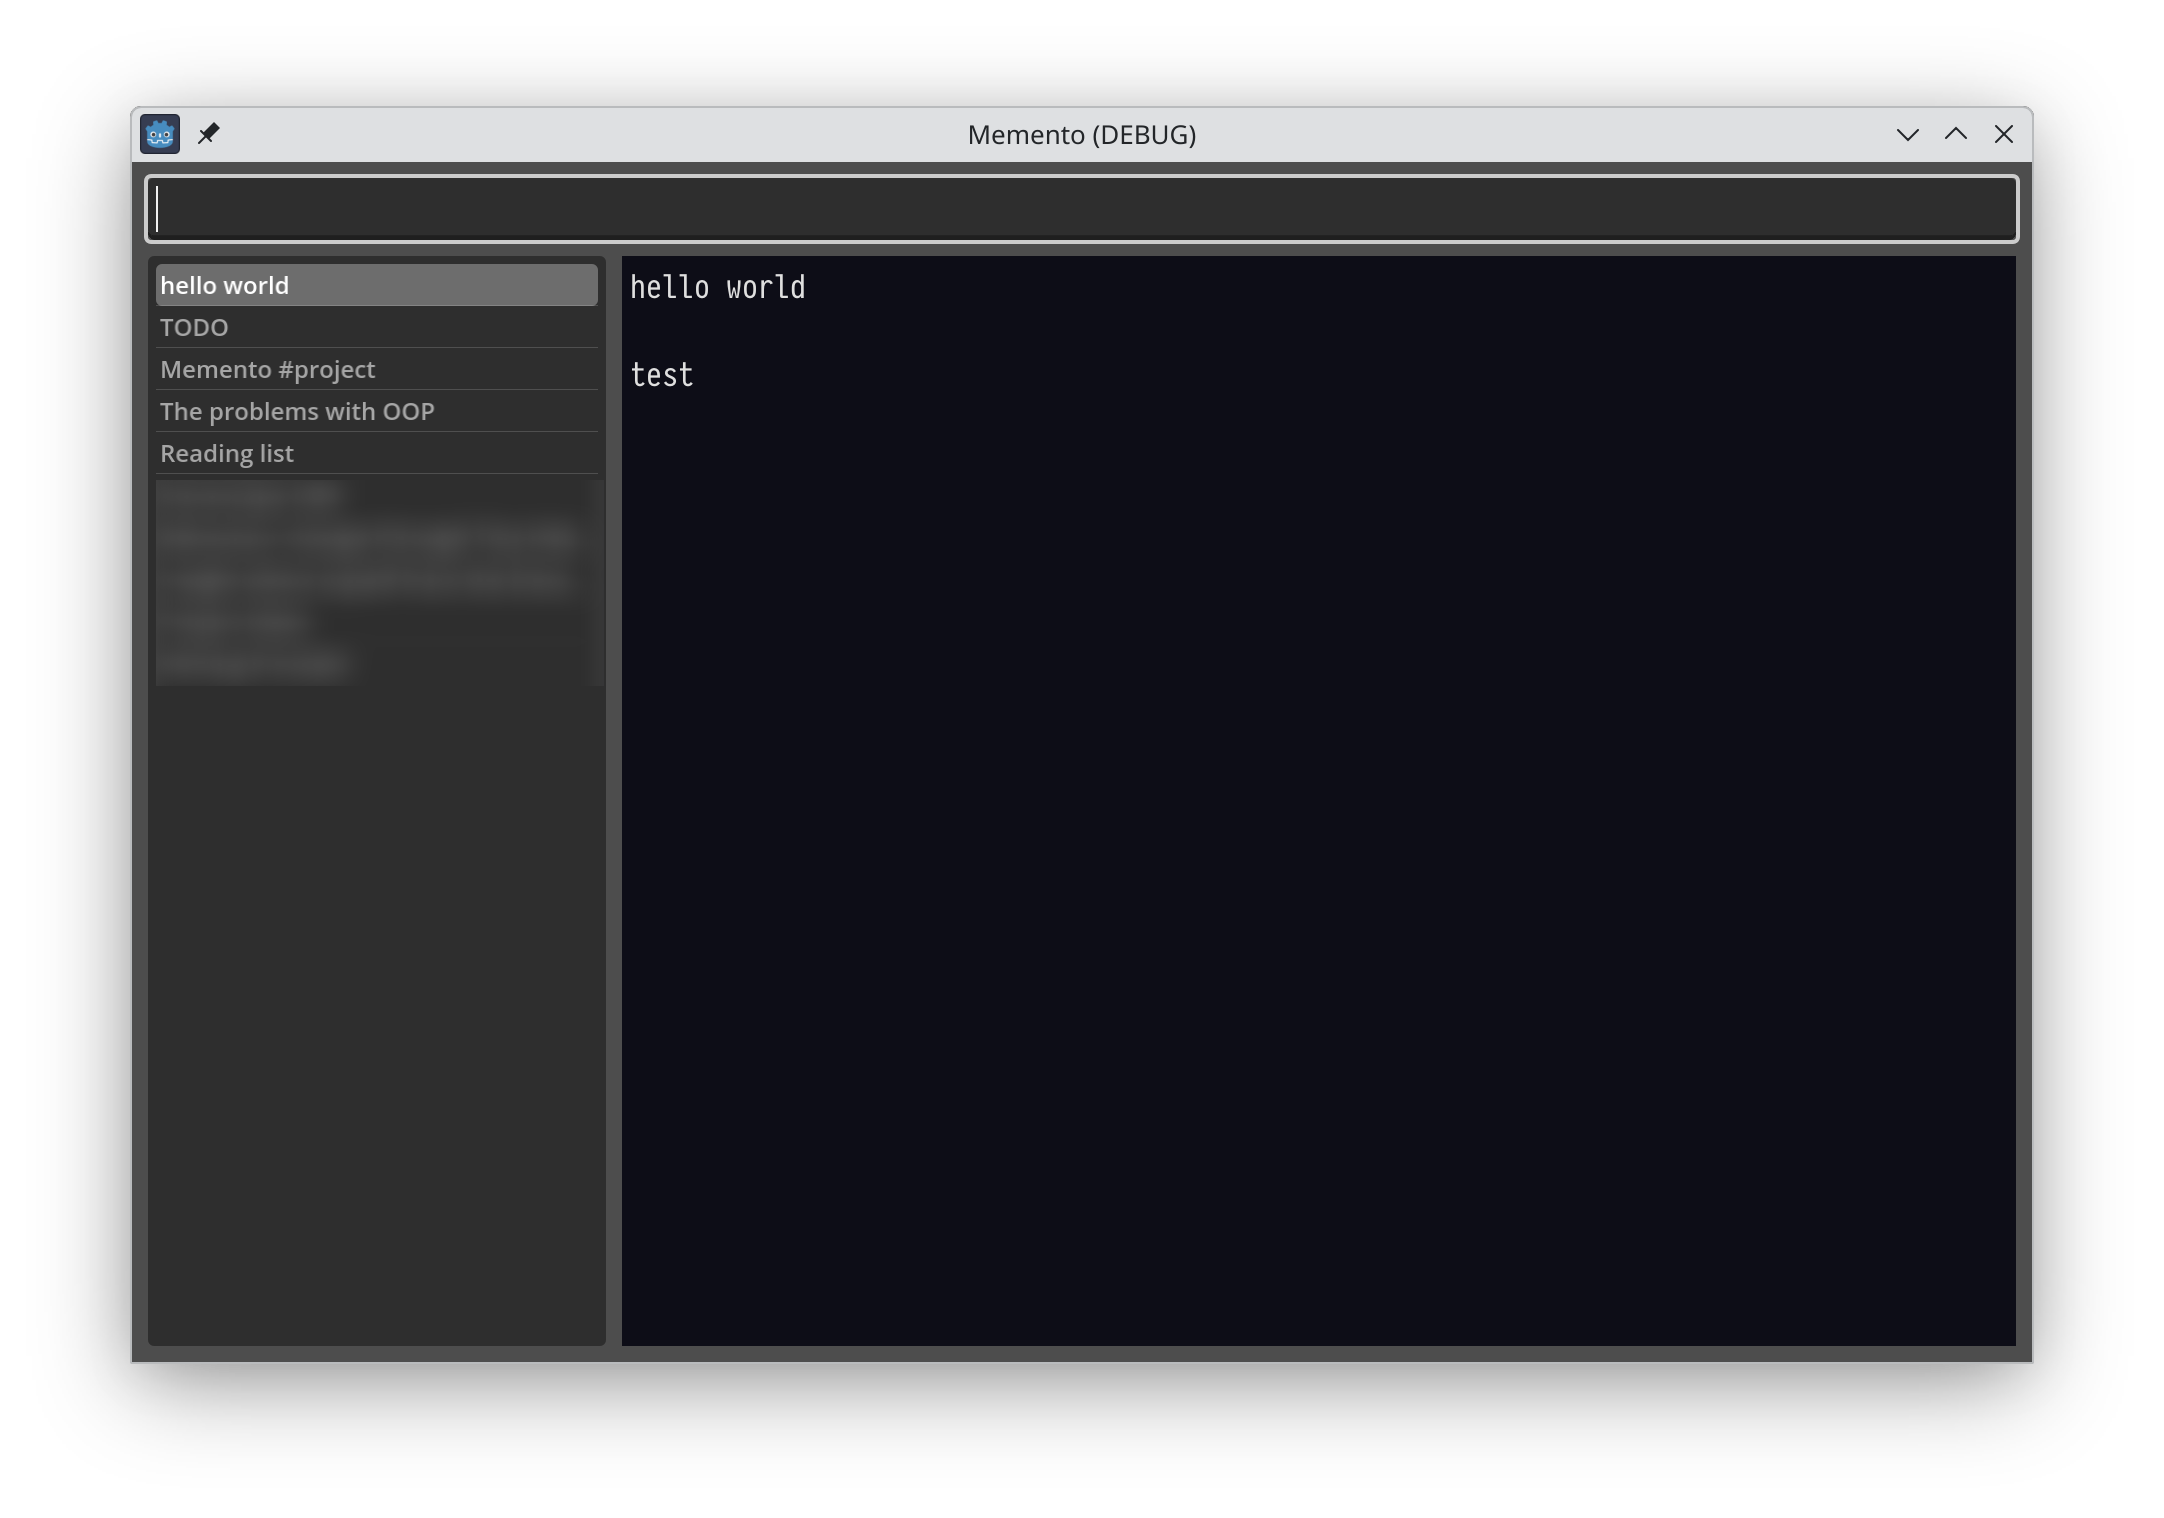This screenshot has width=2164, height=1518.
Task: Select the hello world note in list
Action: 376,286
